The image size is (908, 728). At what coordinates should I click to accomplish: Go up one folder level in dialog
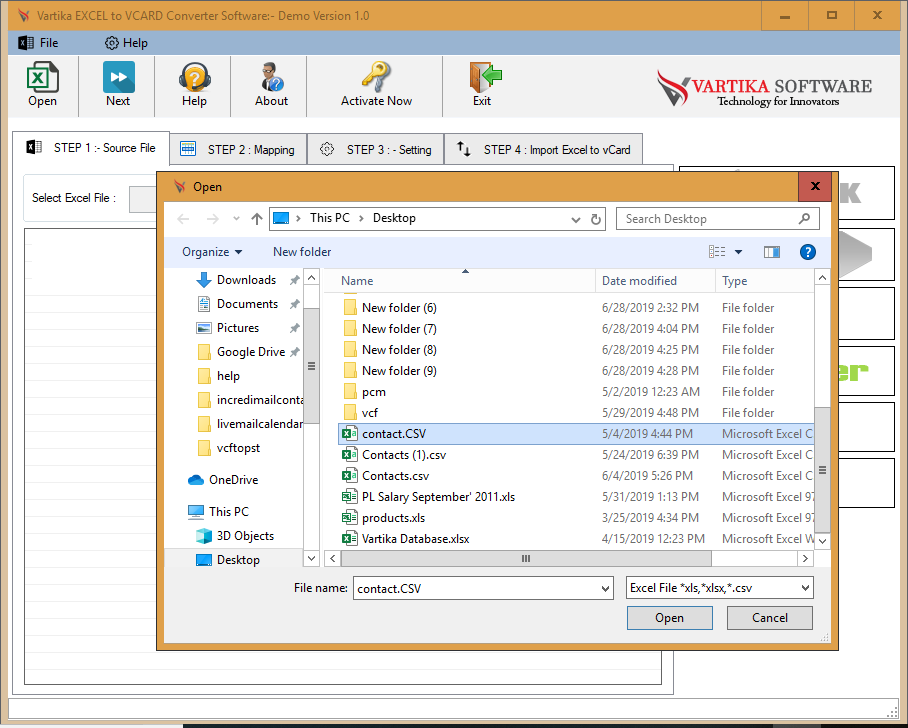257,219
